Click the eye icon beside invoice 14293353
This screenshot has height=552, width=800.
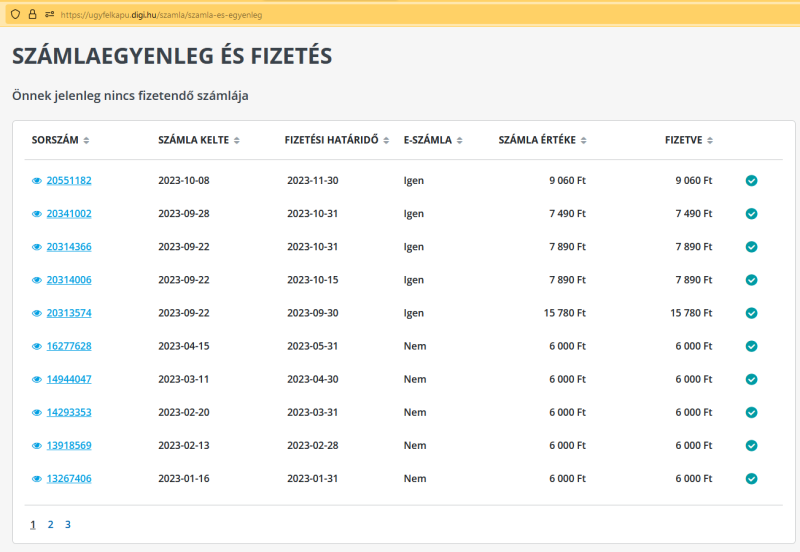[x=37, y=413]
